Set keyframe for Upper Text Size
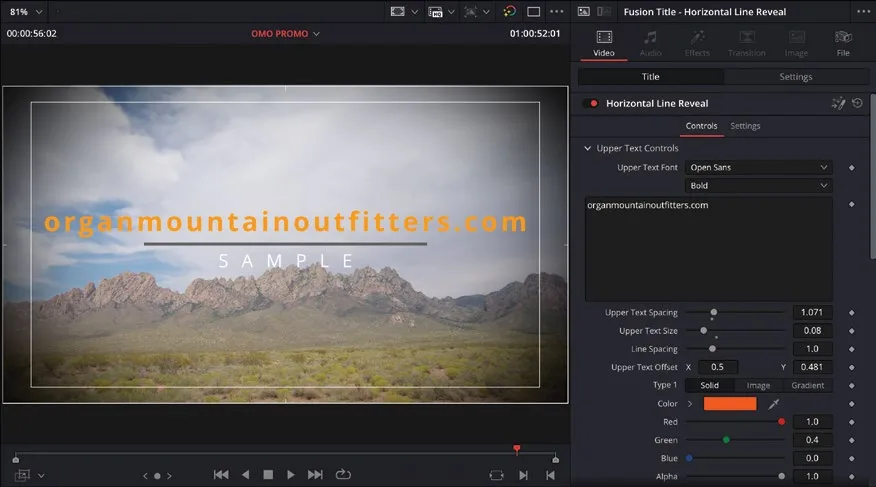The width and height of the screenshot is (876, 487). [851, 331]
